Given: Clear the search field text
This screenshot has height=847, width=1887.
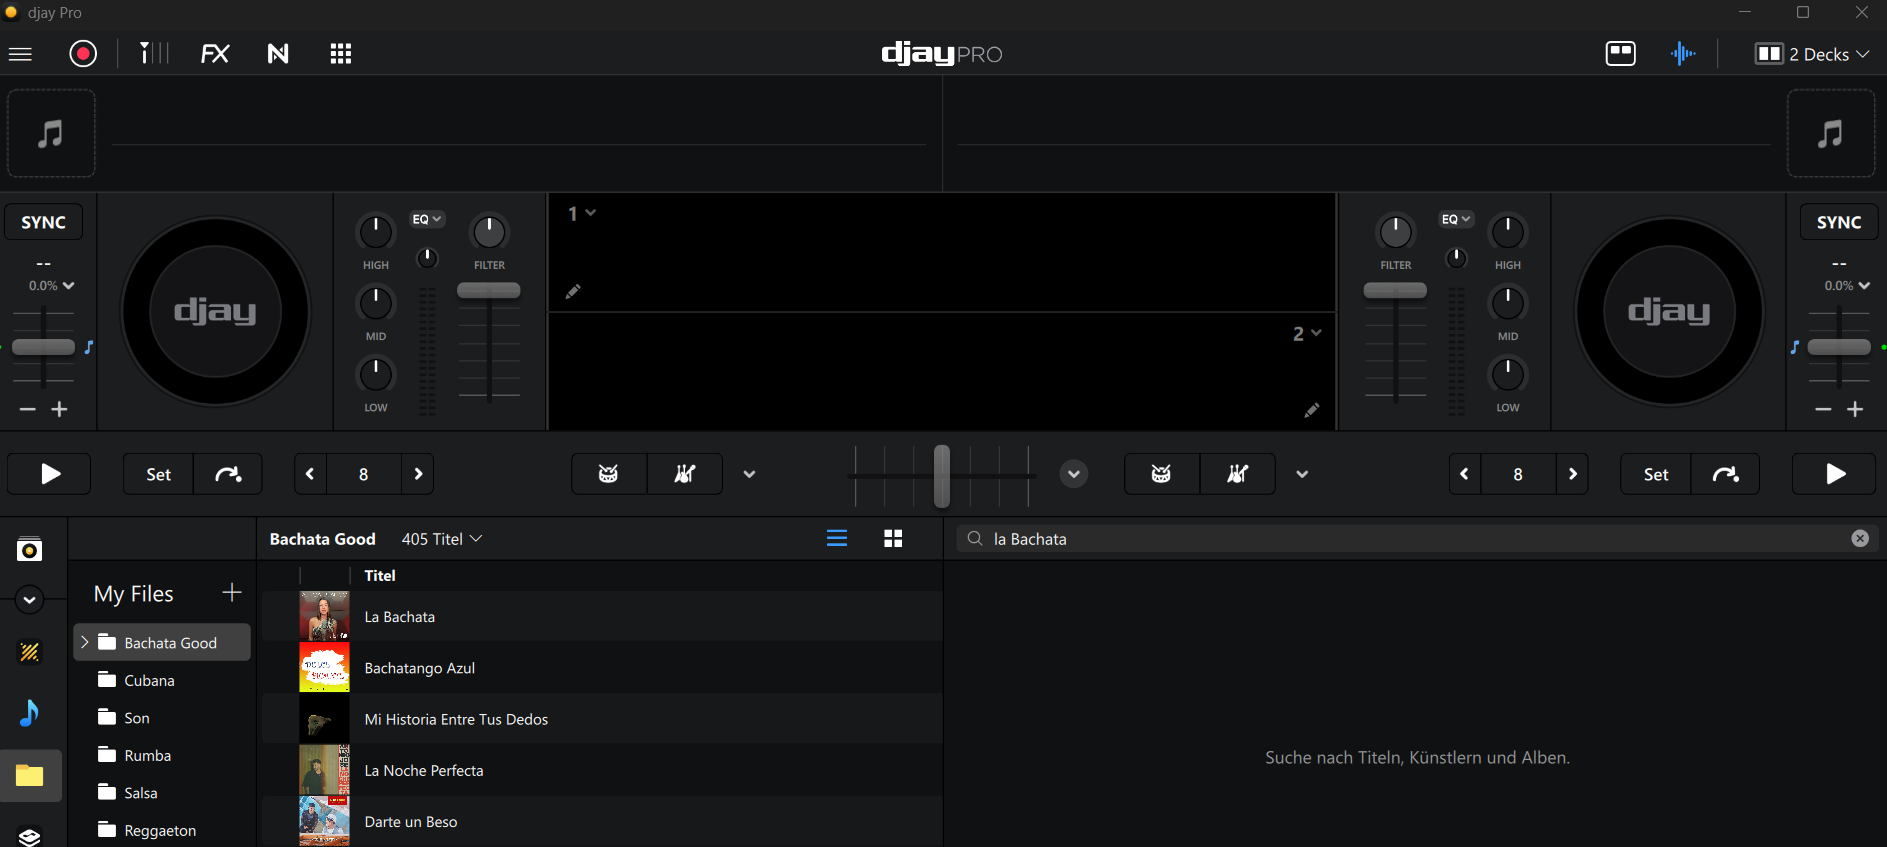Looking at the screenshot, I should (1860, 539).
